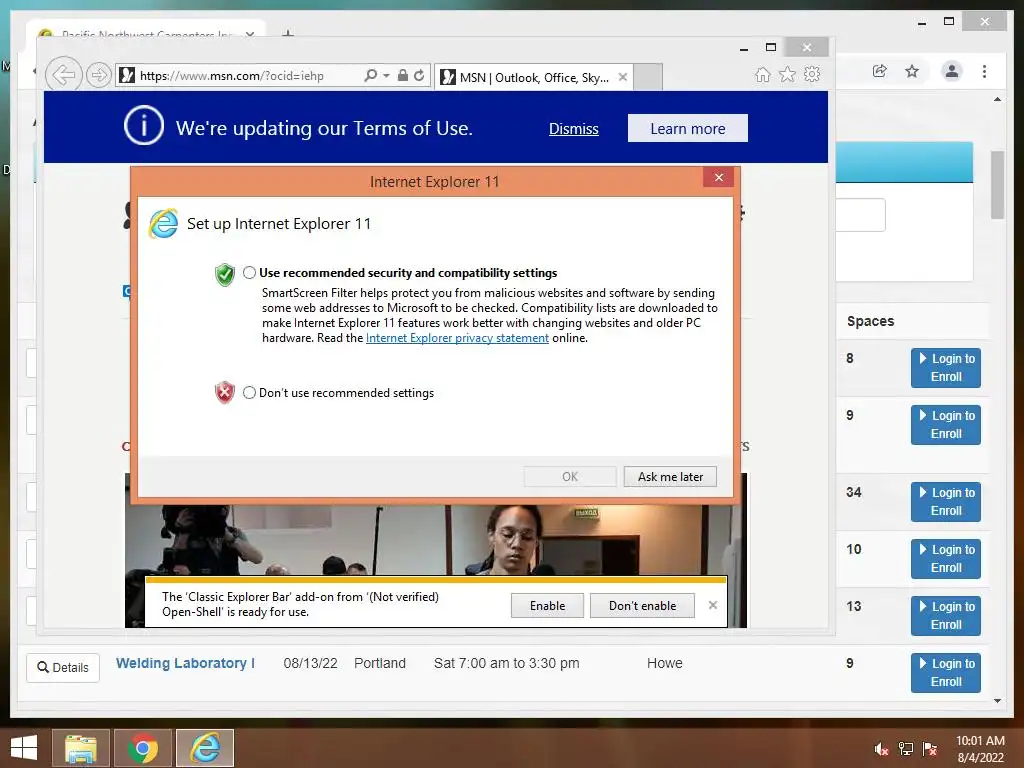This screenshot has width=1024, height=768.
Task: Click the Chrome page scrollbar thumb
Action: (997, 185)
